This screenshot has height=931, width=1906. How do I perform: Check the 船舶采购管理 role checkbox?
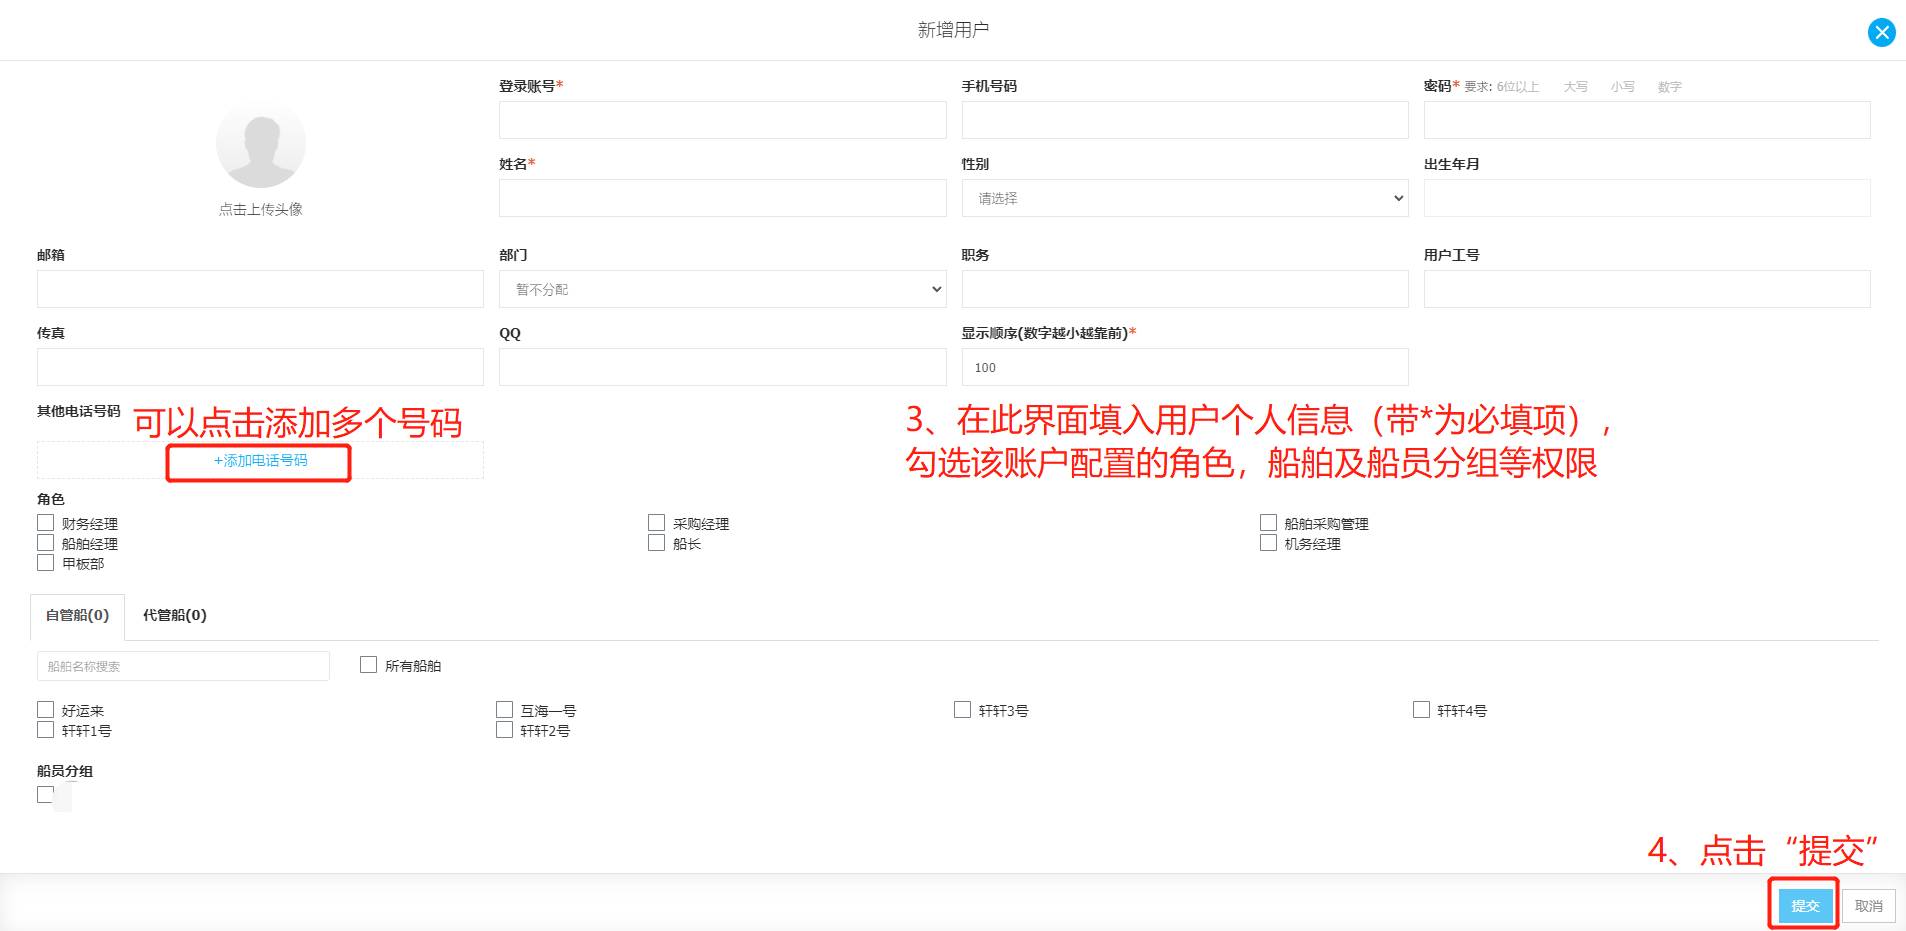(1268, 523)
